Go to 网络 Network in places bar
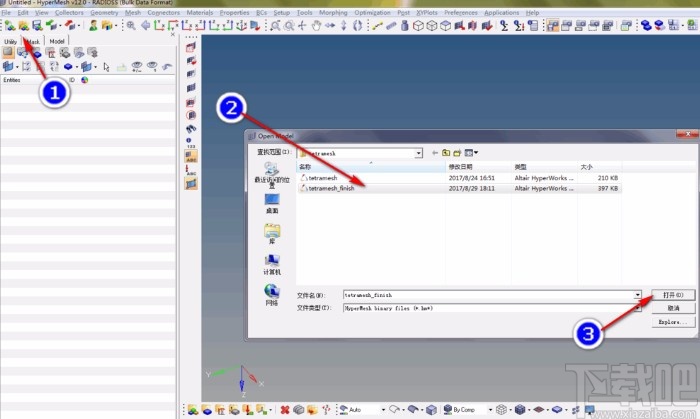The width and height of the screenshot is (700, 419). 272,295
